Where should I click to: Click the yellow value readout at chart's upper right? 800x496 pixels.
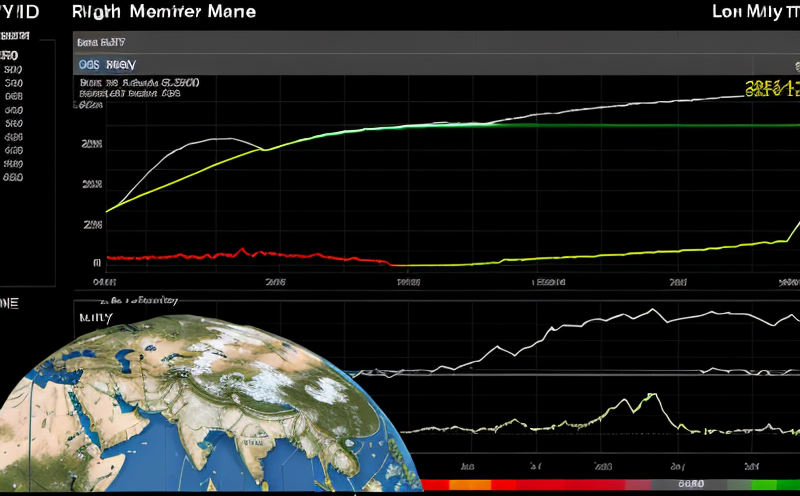770,88
